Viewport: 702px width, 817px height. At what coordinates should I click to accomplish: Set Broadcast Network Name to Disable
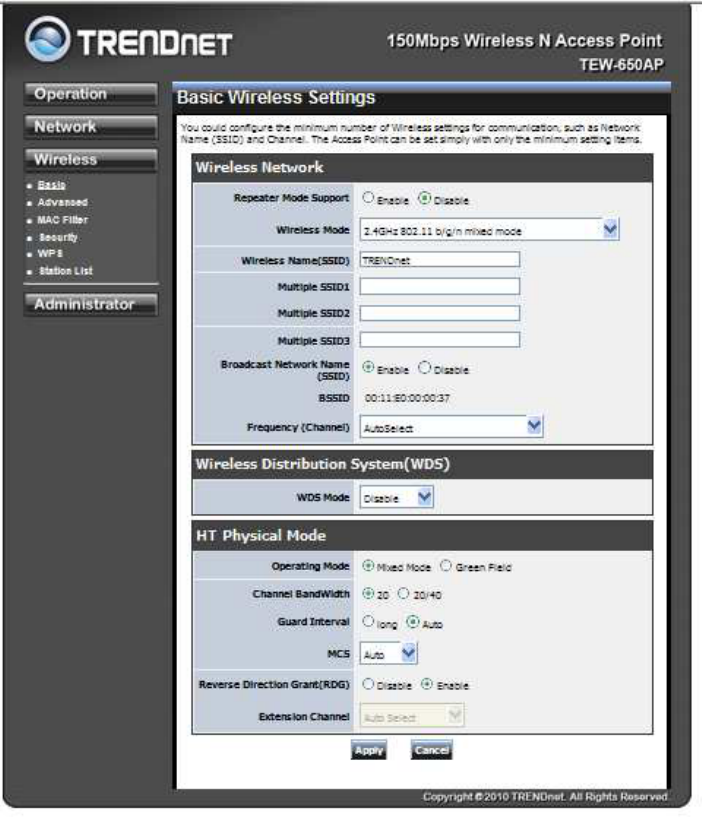425,367
